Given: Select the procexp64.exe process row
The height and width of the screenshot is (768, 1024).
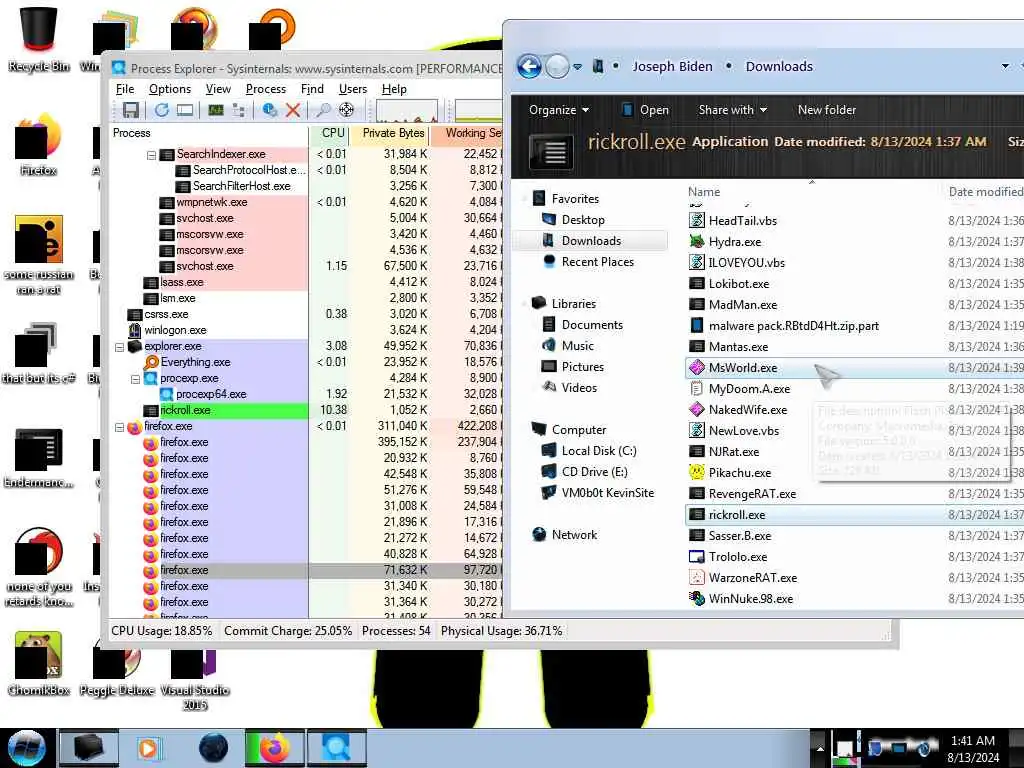Looking at the screenshot, I should [x=306, y=394].
